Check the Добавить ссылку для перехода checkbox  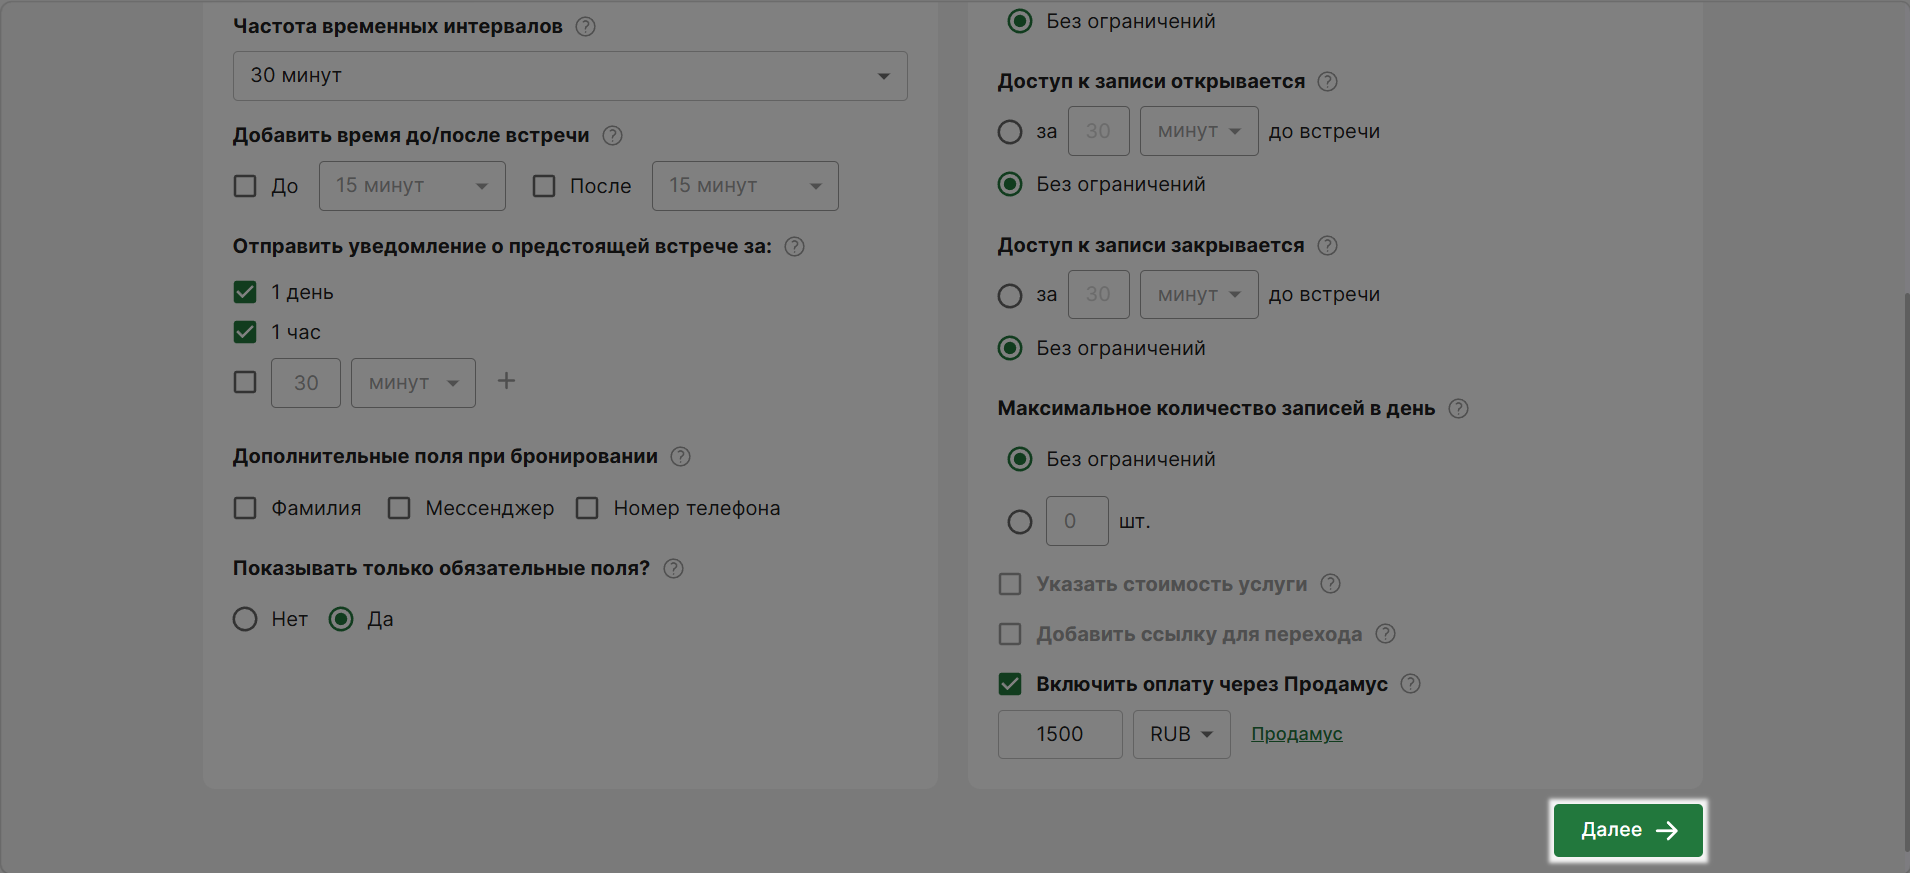pos(1010,634)
